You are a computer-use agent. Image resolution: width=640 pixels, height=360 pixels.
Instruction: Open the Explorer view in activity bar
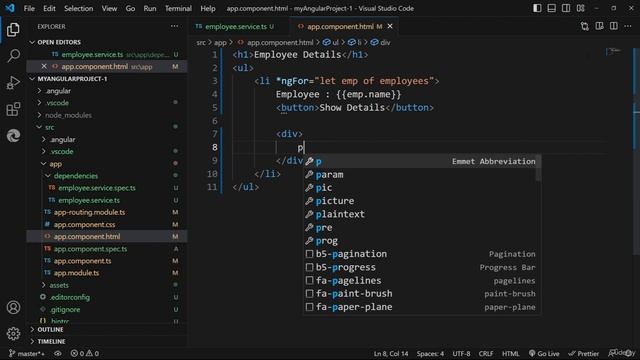point(13,30)
